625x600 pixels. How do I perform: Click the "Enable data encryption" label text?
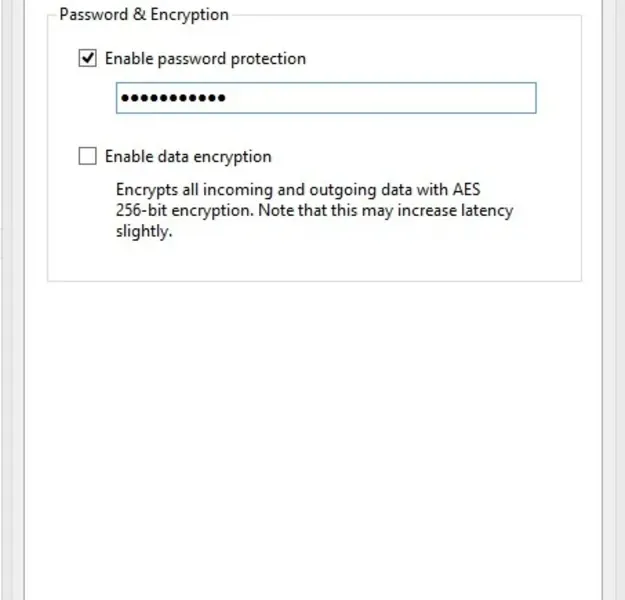point(188,157)
